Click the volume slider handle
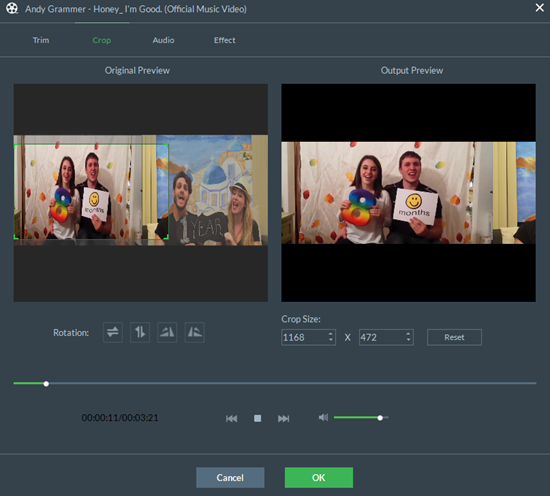 click(380, 418)
